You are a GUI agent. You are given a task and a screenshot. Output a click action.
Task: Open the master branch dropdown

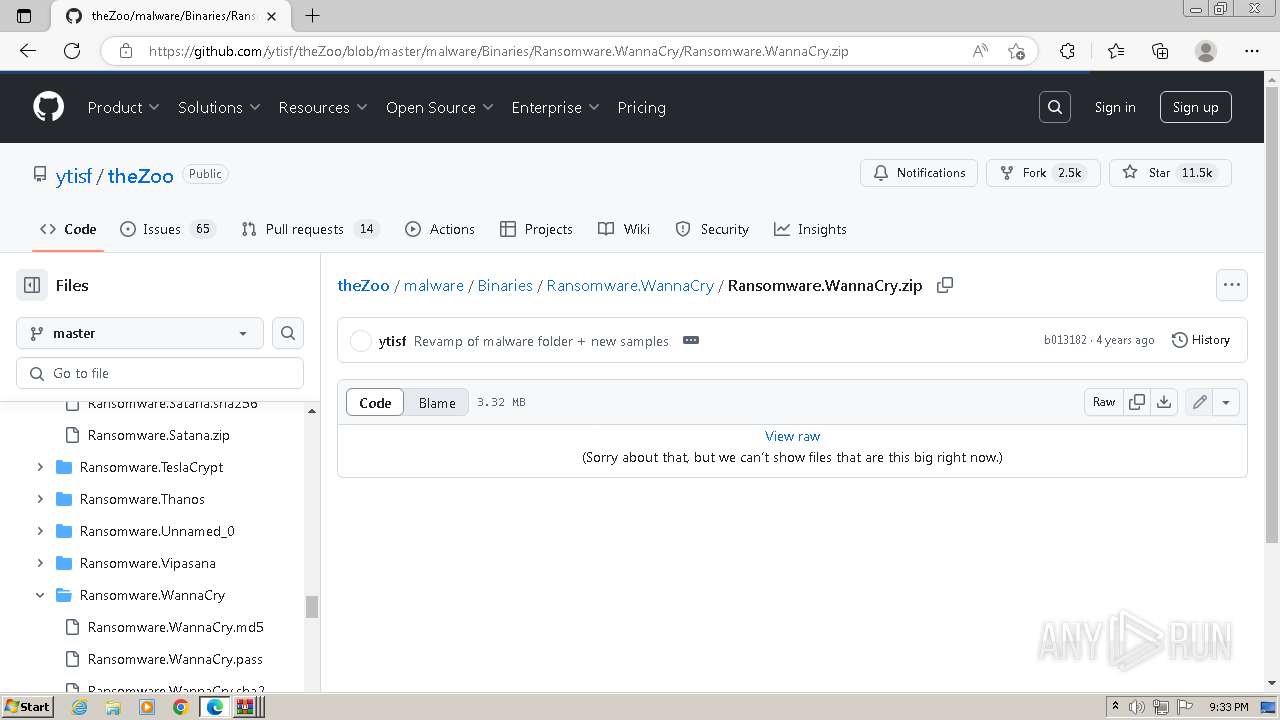[140, 333]
